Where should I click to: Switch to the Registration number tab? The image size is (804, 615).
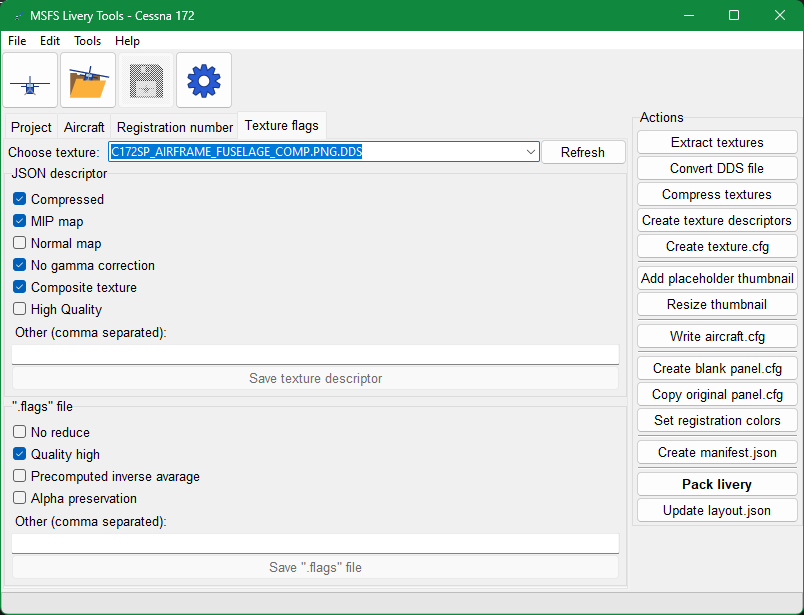tap(175, 127)
